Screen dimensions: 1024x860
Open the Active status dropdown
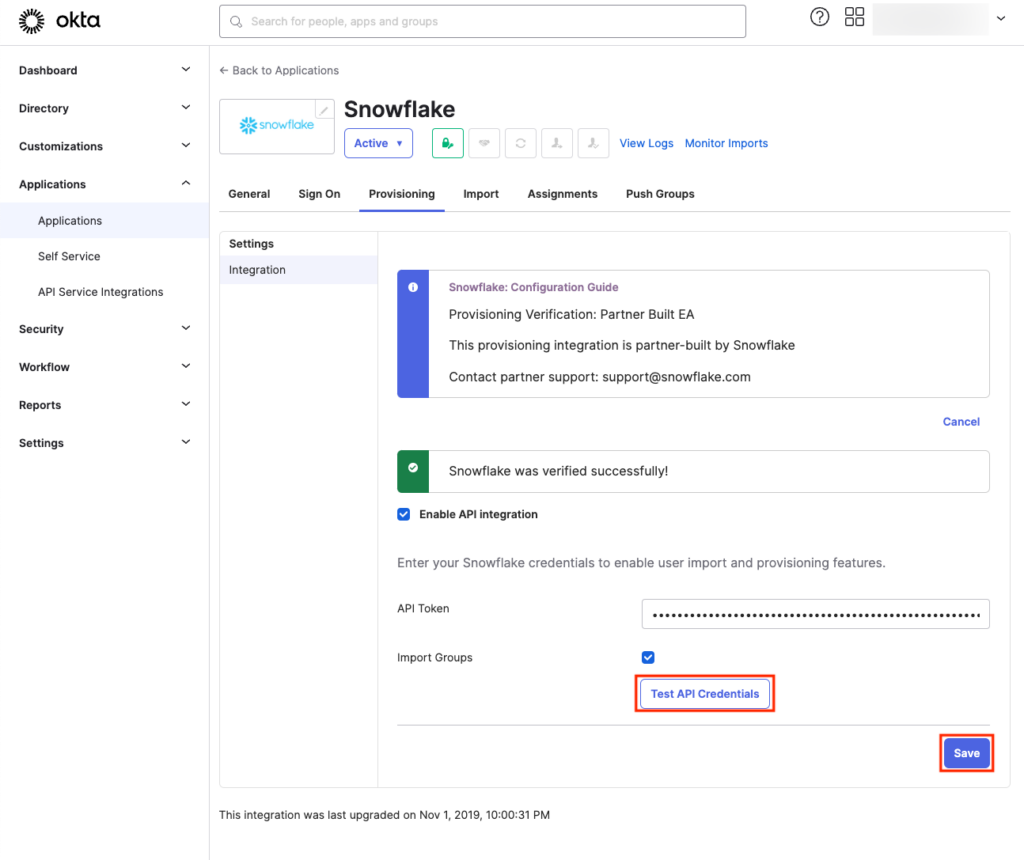coord(378,142)
